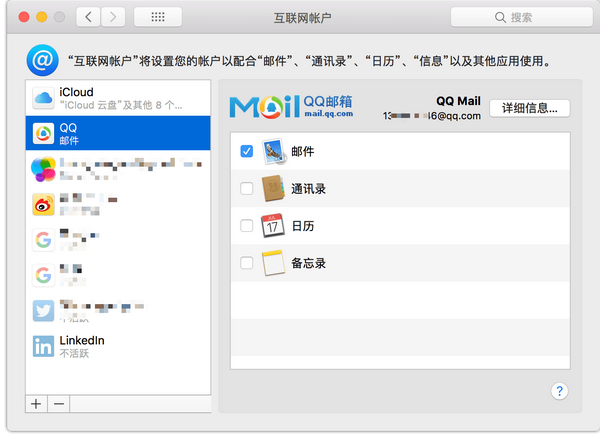Select the Twitter account icon
Image resolution: width=600 pixels, height=438 pixels.
click(x=43, y=310)
